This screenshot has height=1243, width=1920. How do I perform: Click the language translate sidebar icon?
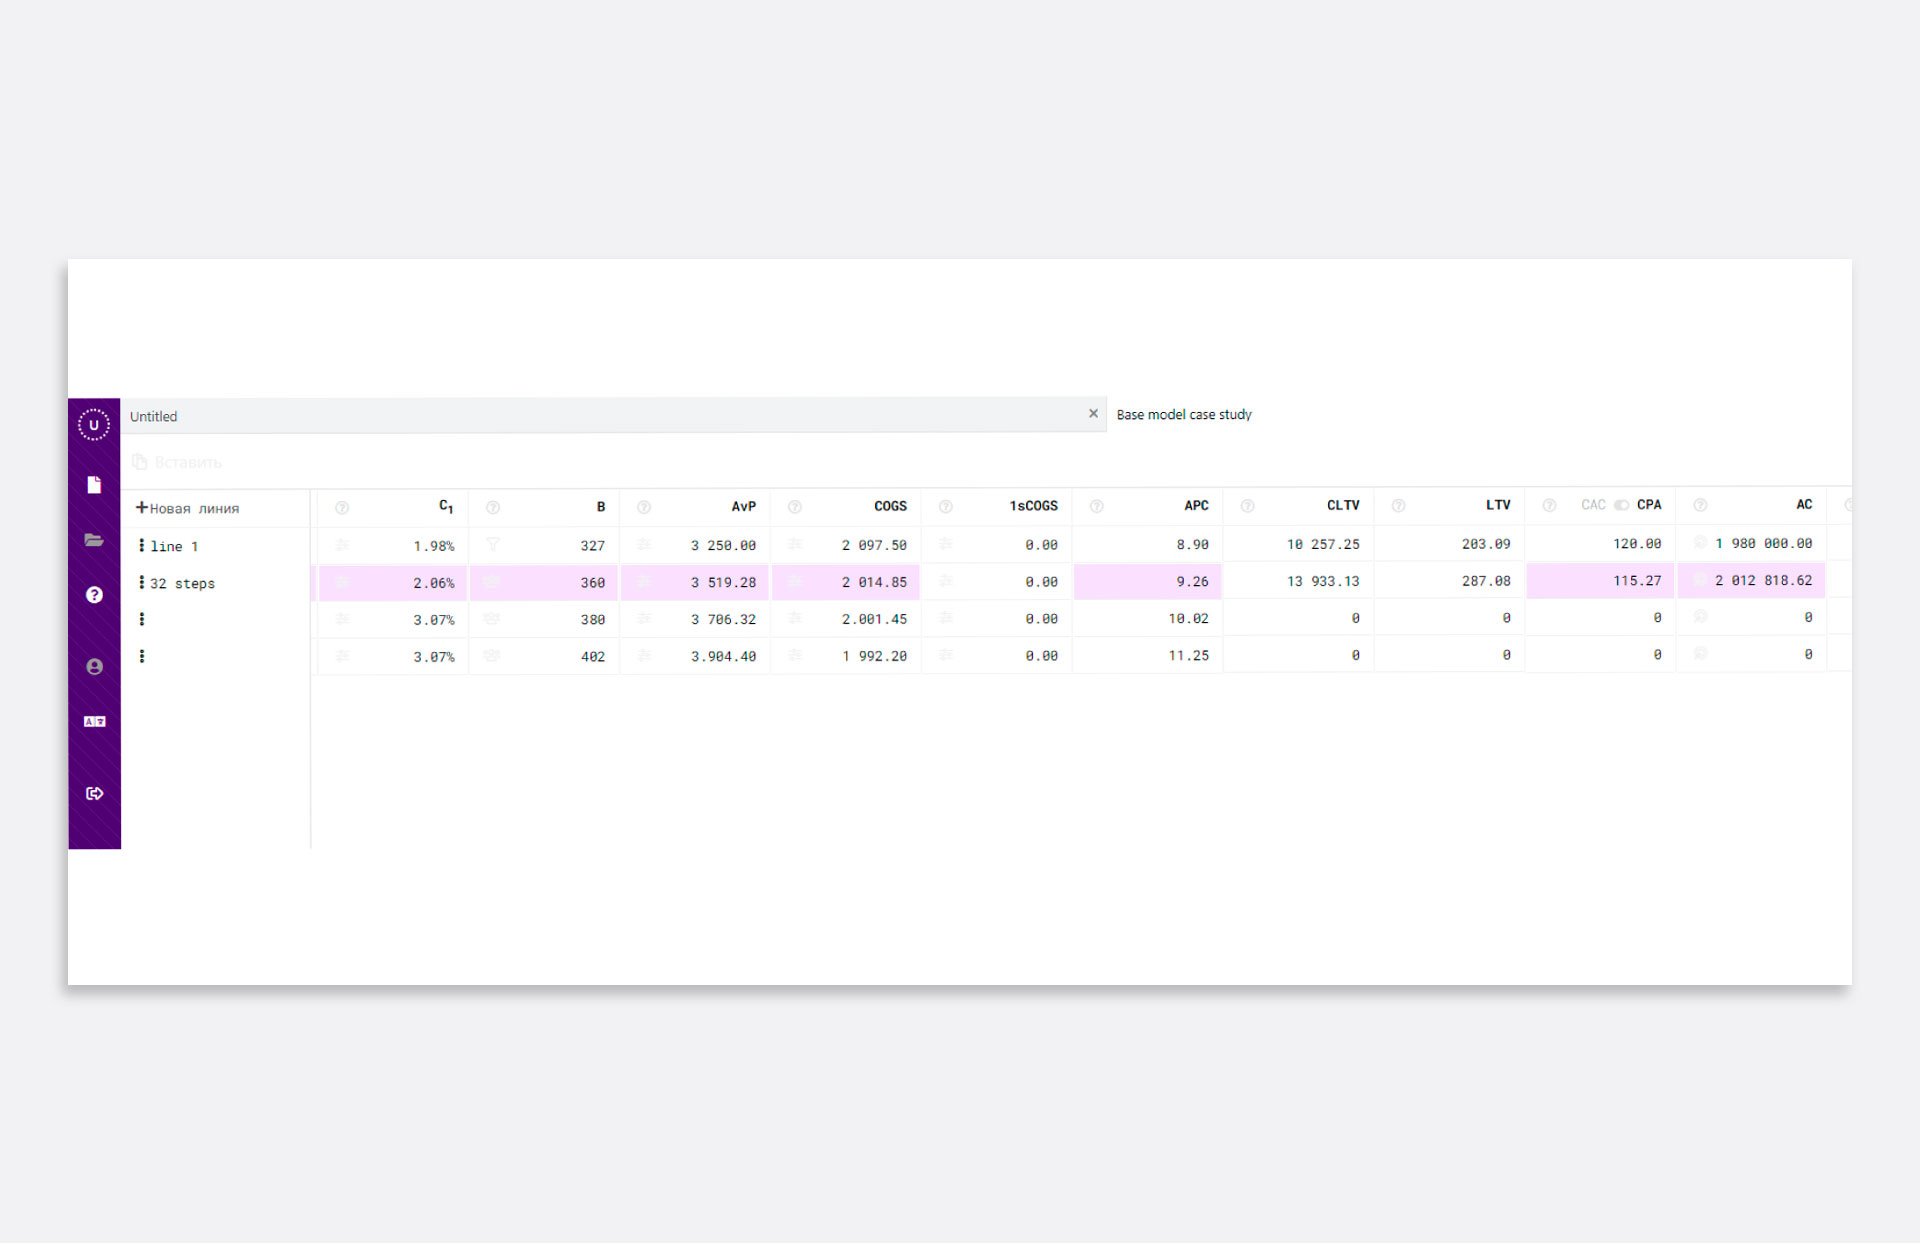[94, 721]
